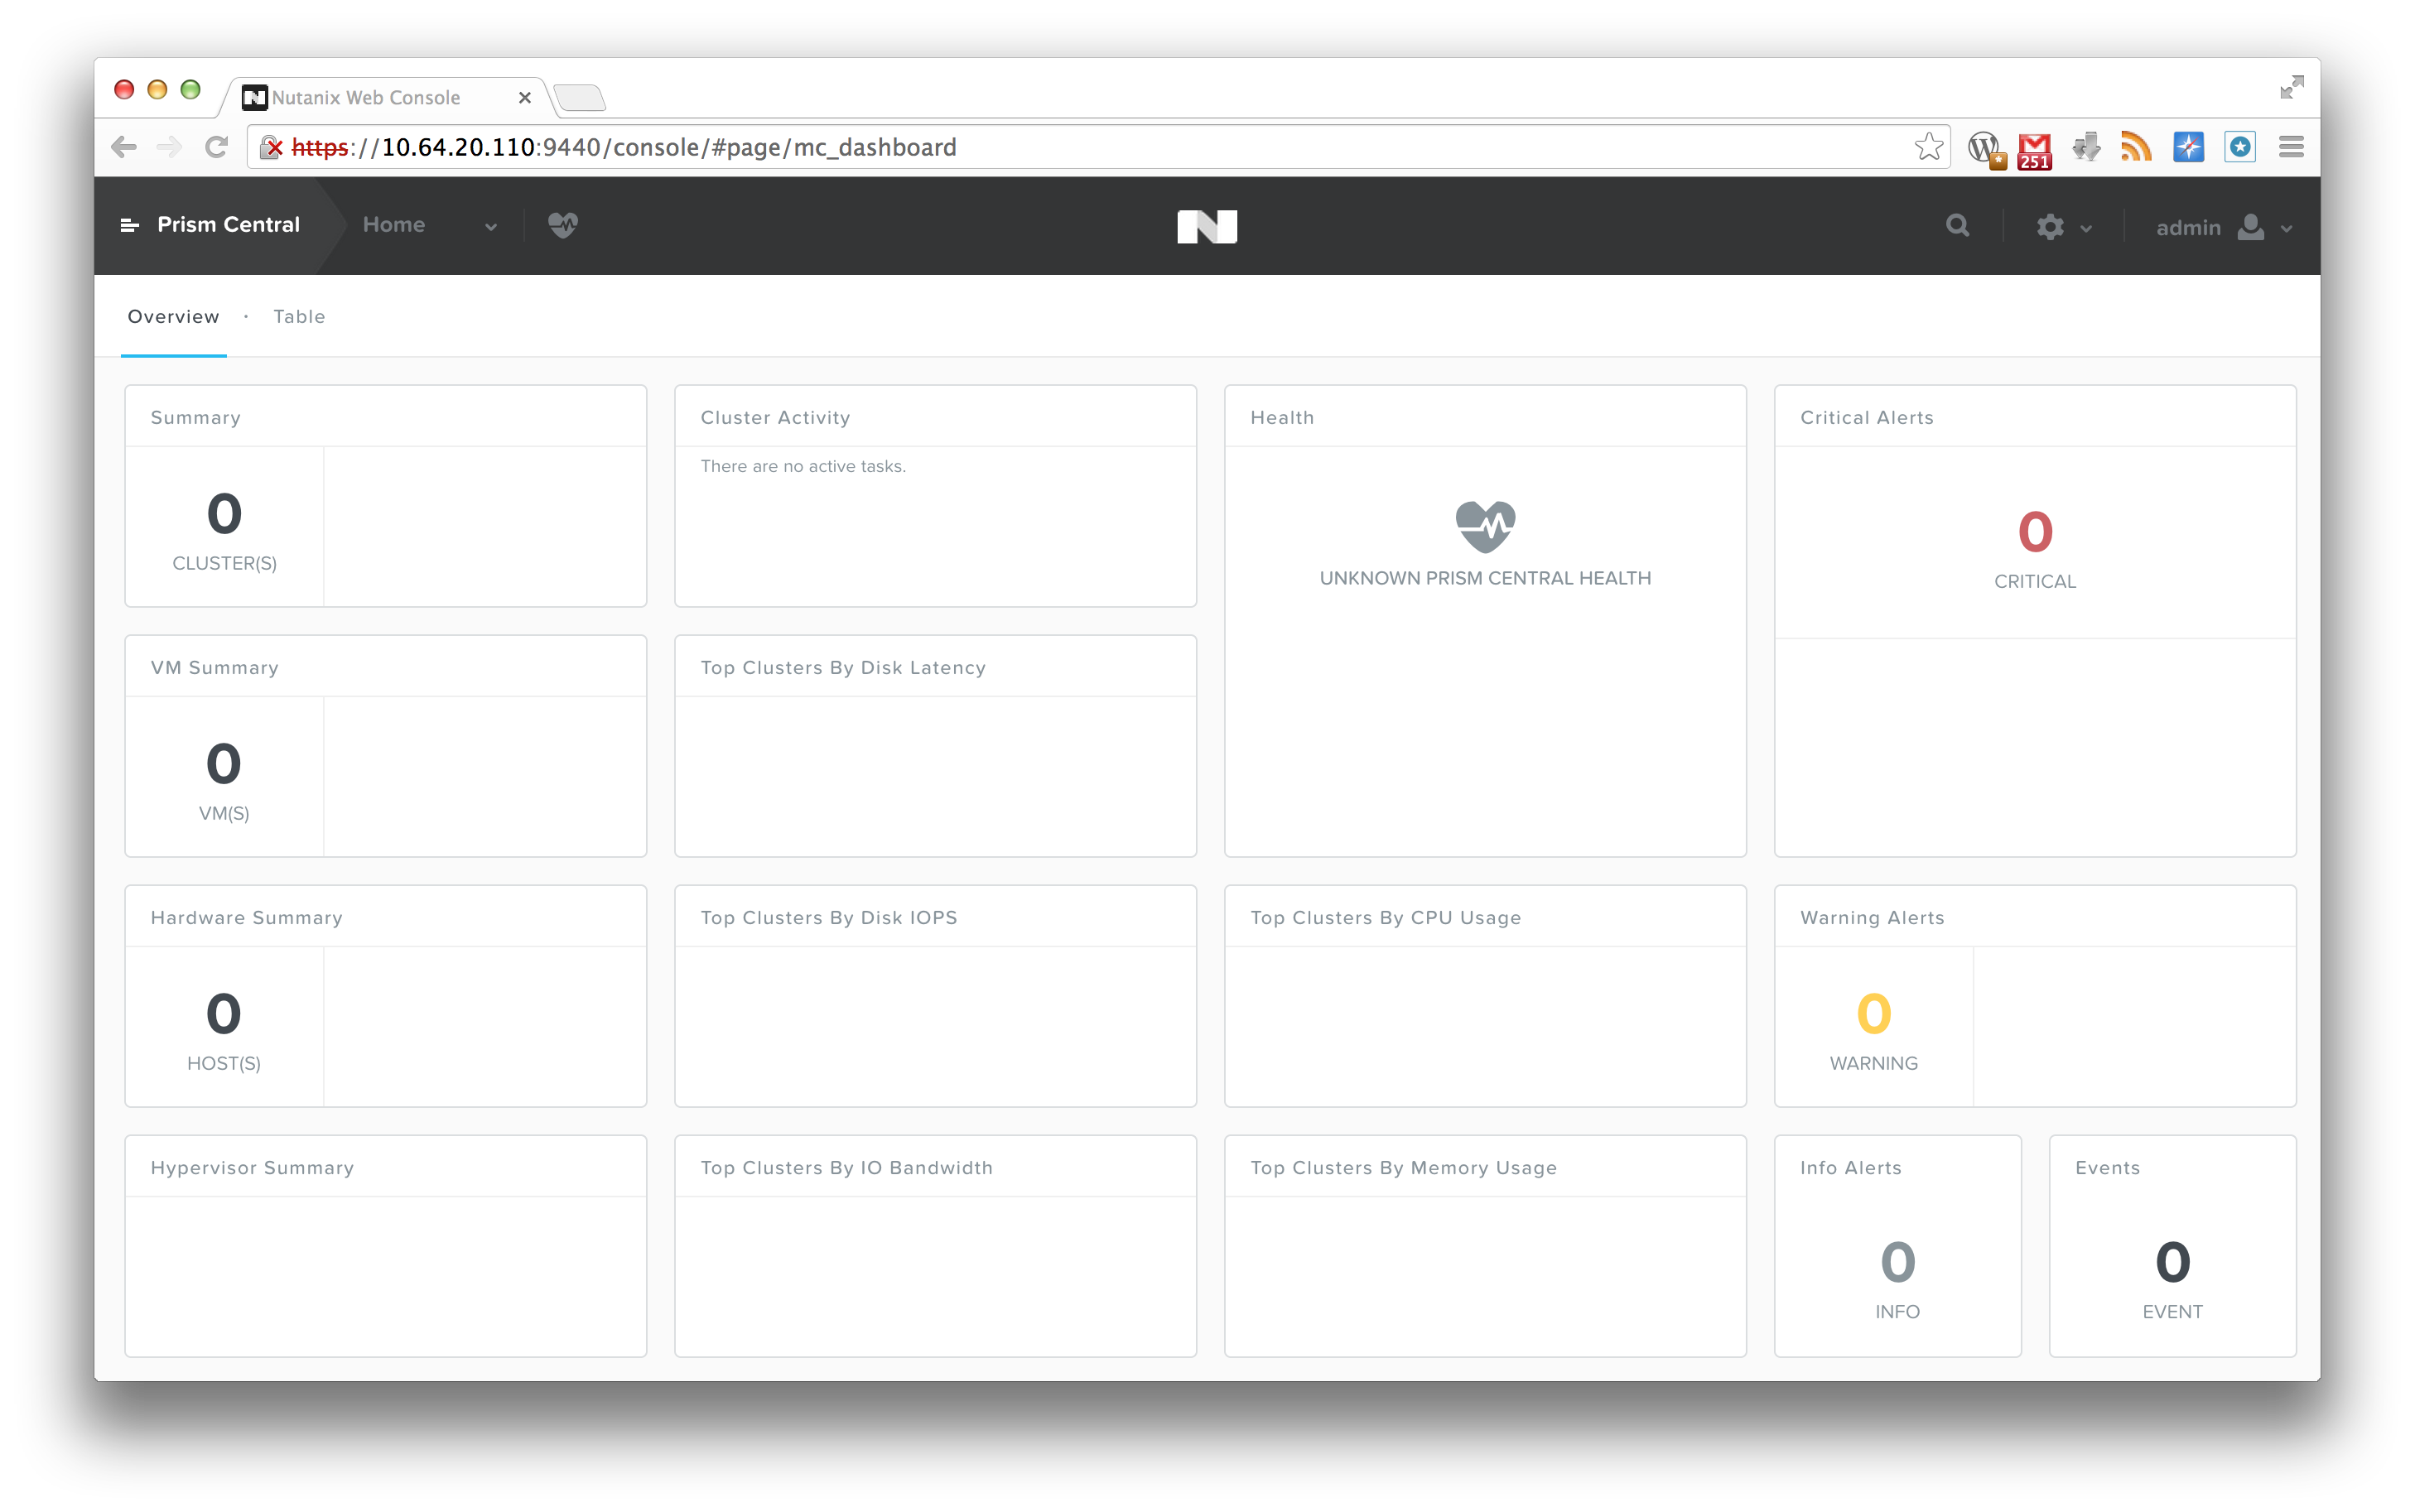The image size is (2415, 1512).
Task: Switch to the Table view tab
Action: click(299, 317)
